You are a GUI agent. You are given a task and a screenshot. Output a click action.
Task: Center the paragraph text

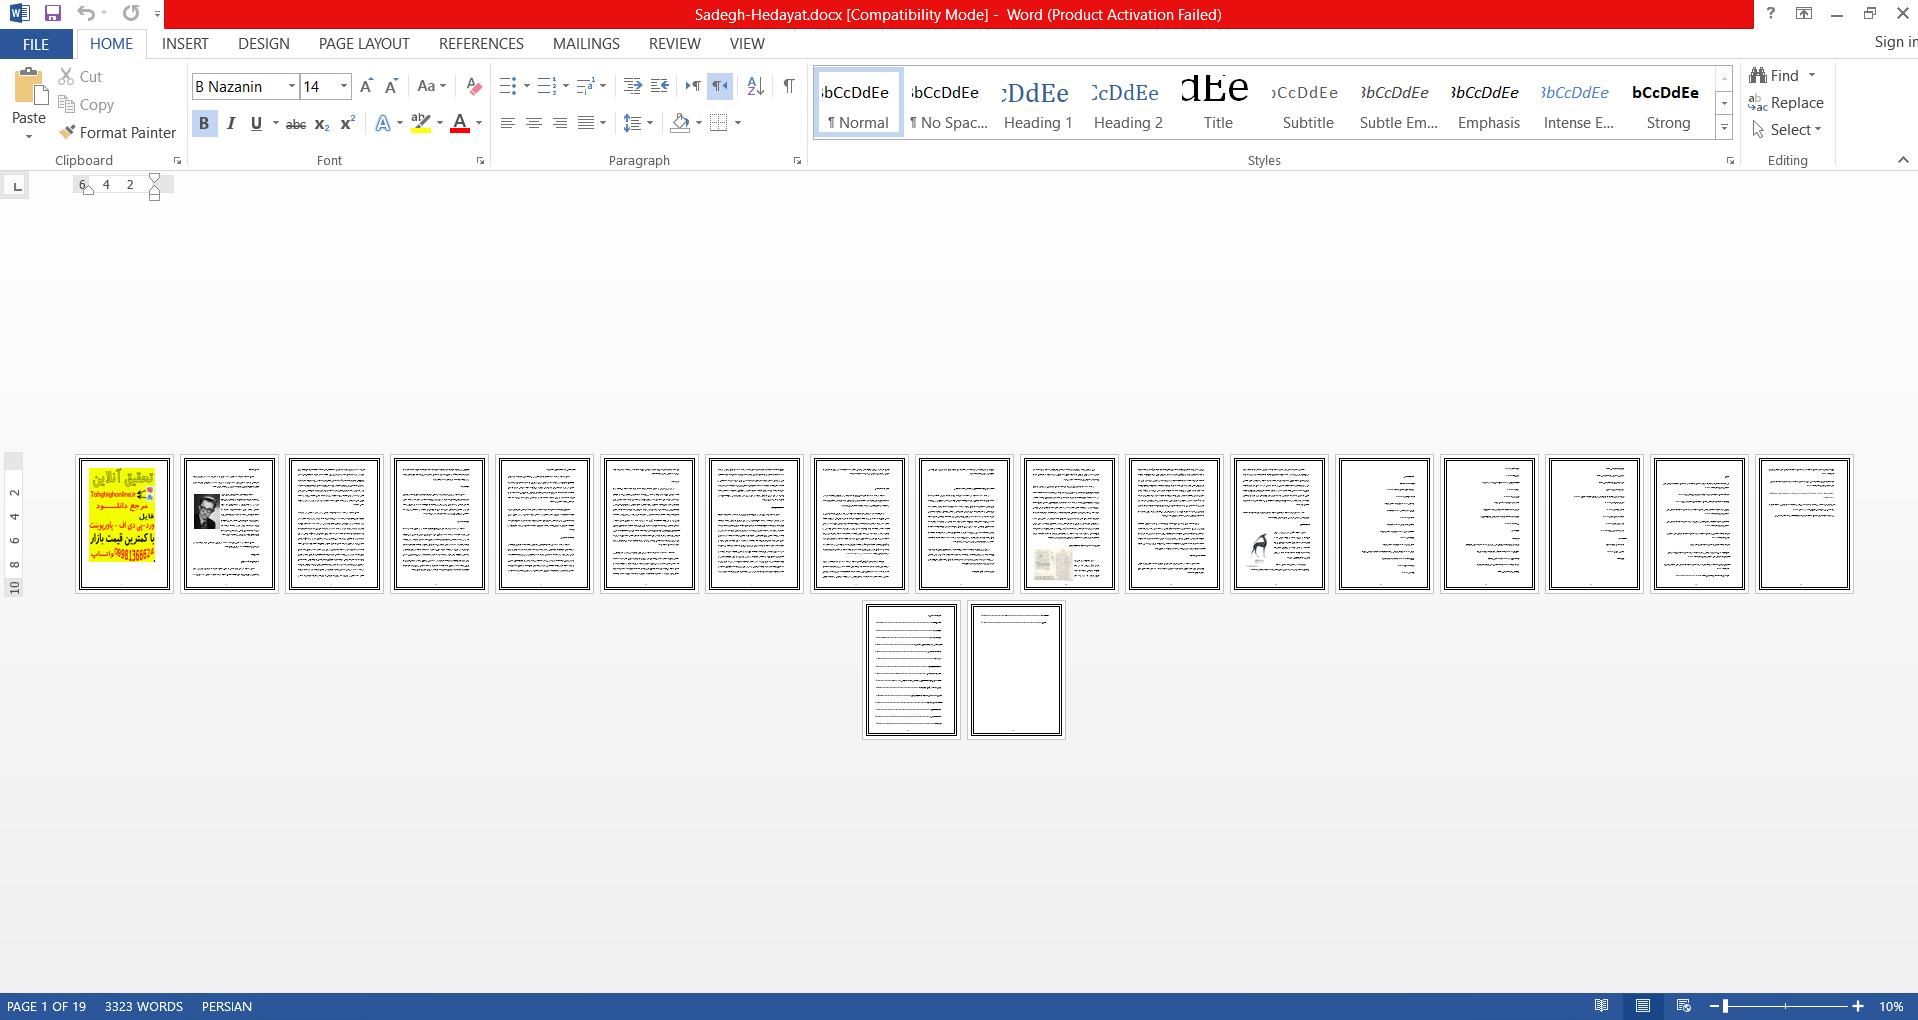(x=534, y=123)
